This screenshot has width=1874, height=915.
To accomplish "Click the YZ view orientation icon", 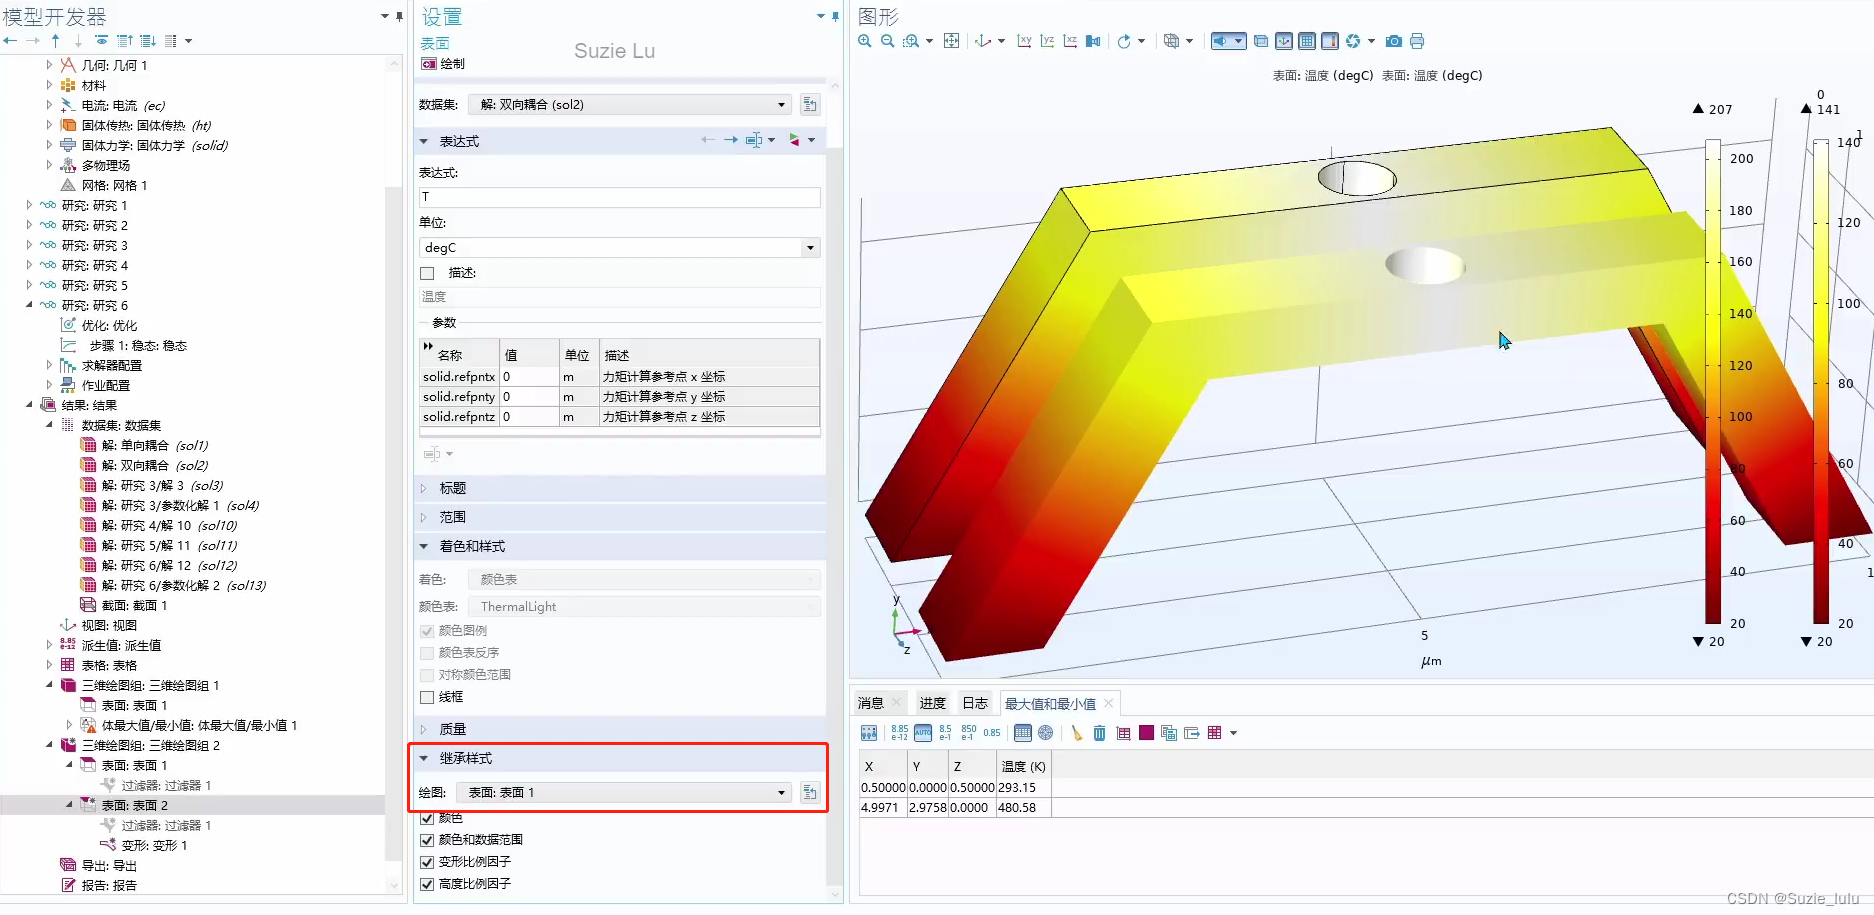I will click(1046, 40).
